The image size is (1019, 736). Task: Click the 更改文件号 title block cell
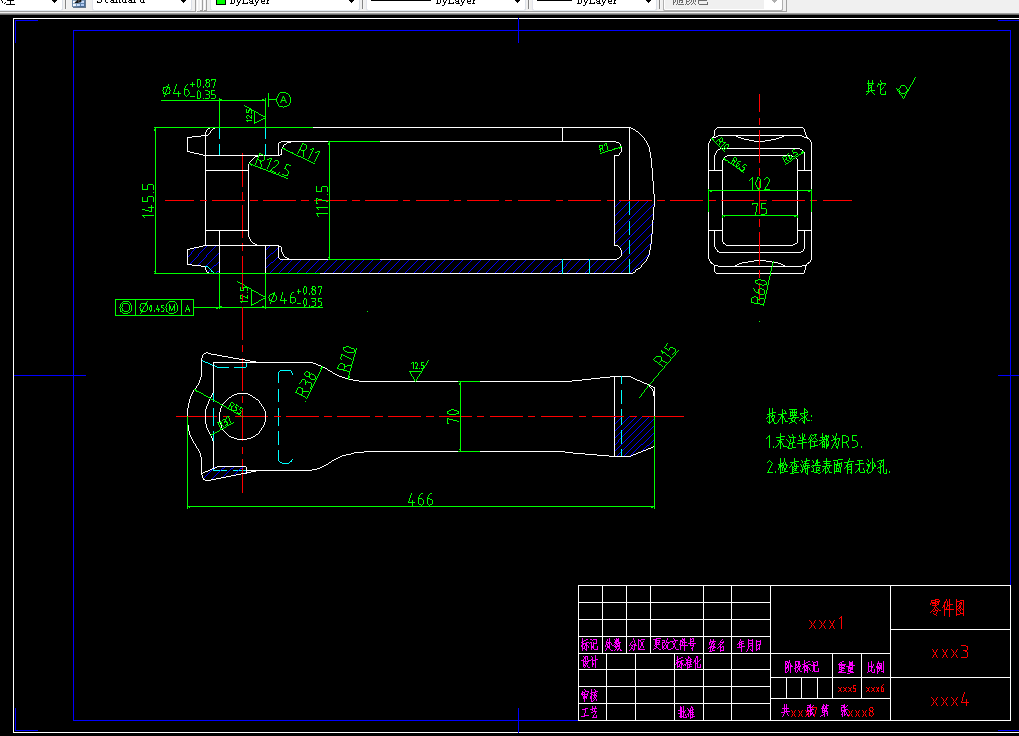(675, 644)
